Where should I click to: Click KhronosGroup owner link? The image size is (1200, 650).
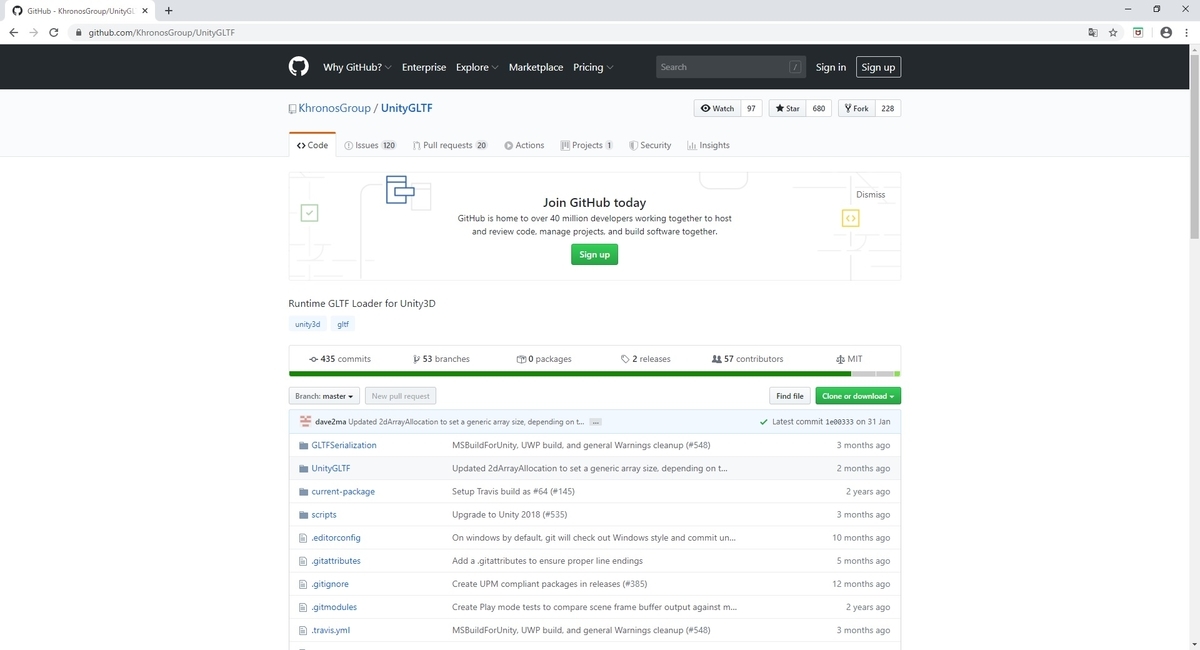click(334, 108)
